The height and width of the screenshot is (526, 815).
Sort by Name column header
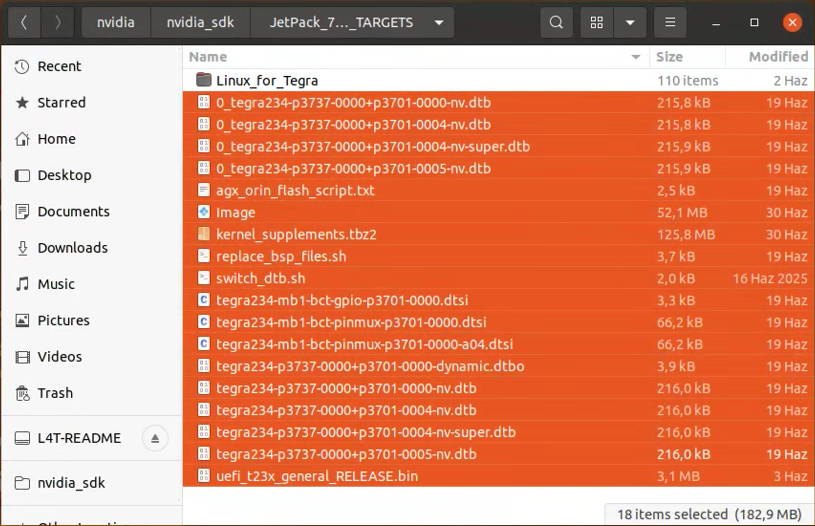[208, 57]
